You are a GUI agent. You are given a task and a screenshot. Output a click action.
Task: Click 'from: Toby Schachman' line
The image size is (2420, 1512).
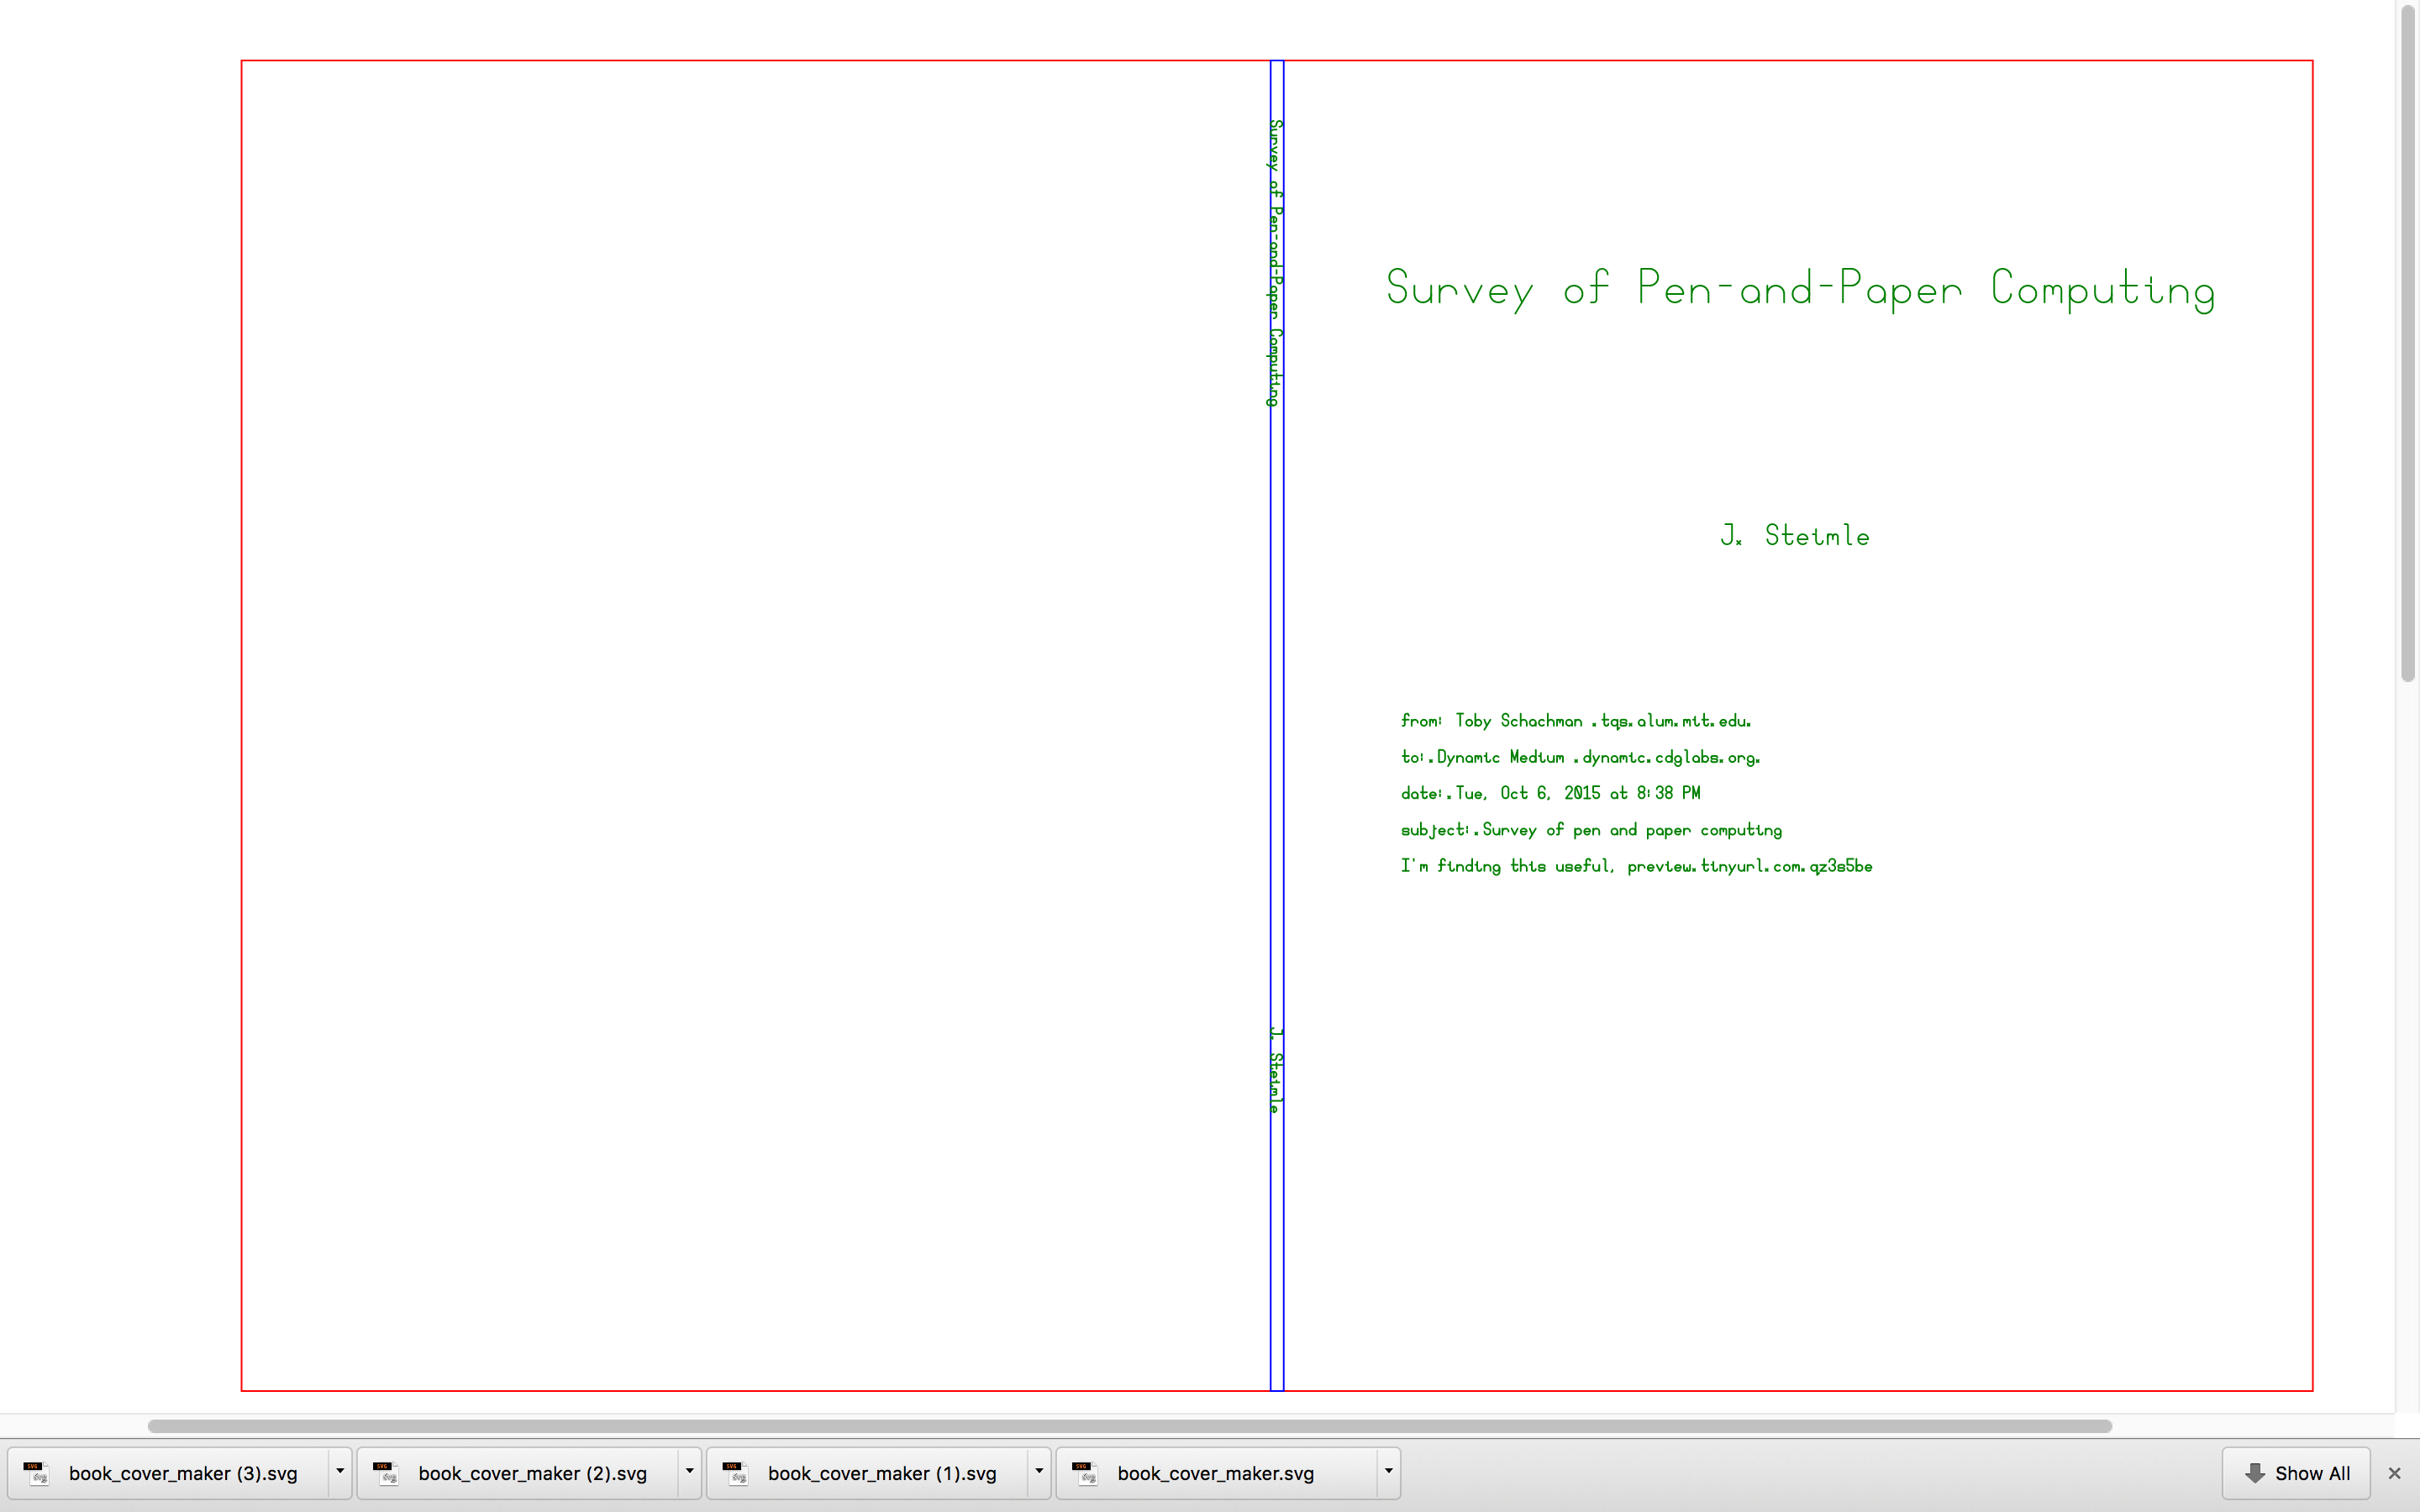[x=1576, y=721]
